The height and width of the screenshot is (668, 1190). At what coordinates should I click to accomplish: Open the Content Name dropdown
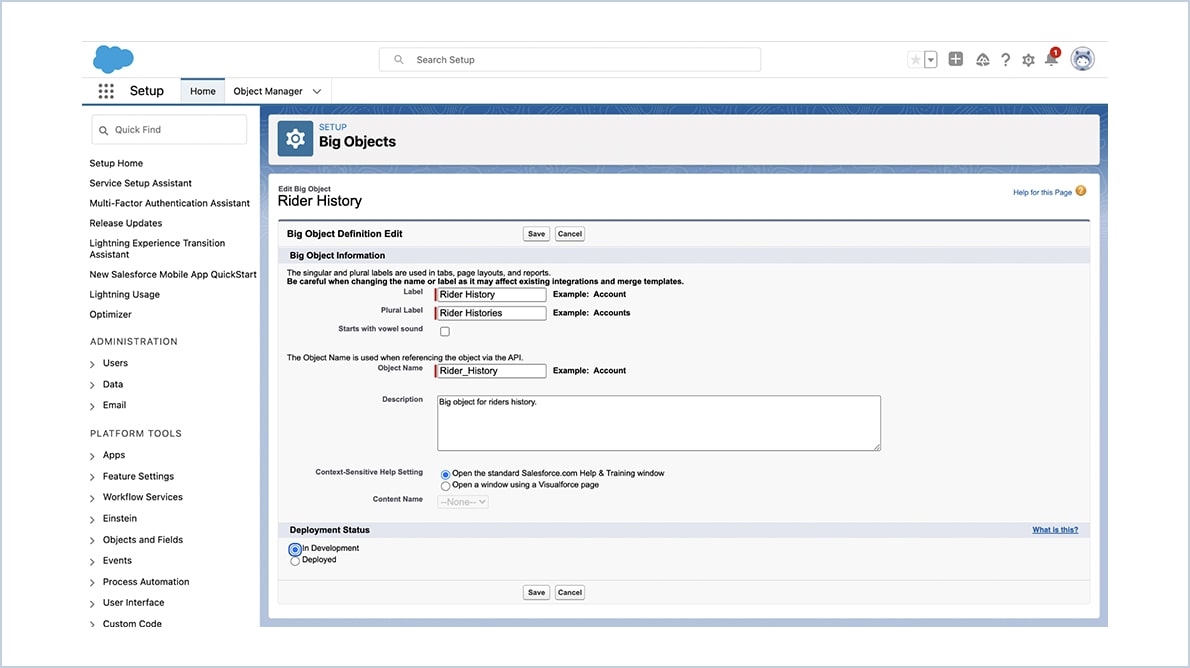tap(462, 499)
